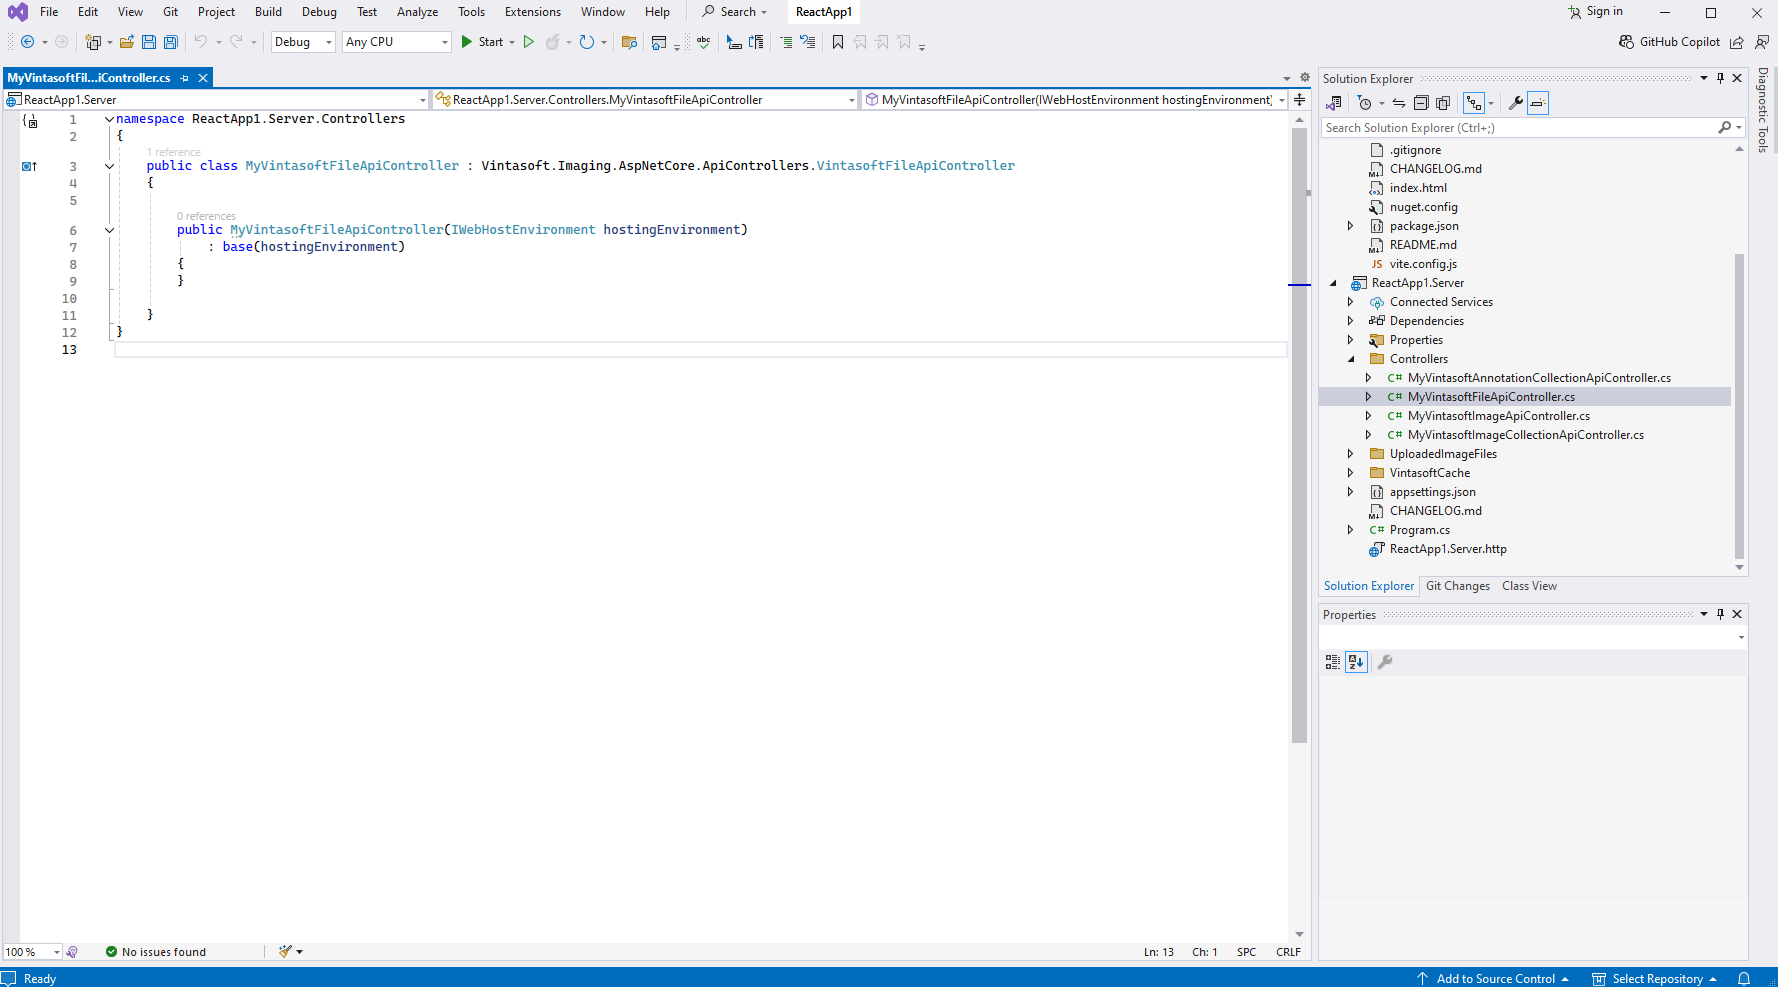Expand the UploadedImageFiles folder node

pyautogui.click(x=1350, y=454)
